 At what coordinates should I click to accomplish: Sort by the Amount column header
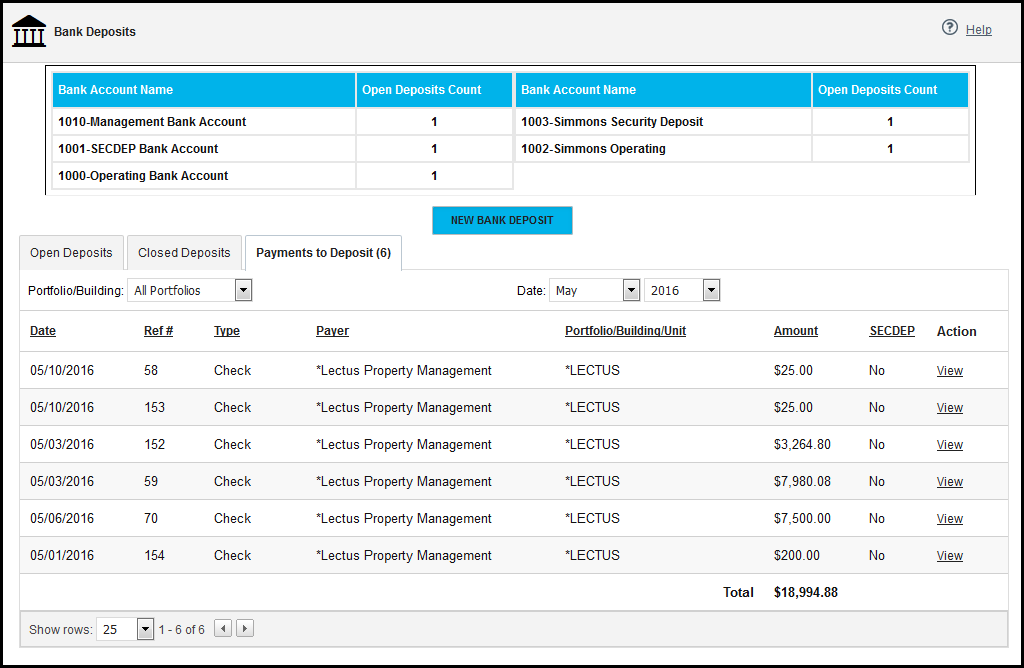point(795,331)
